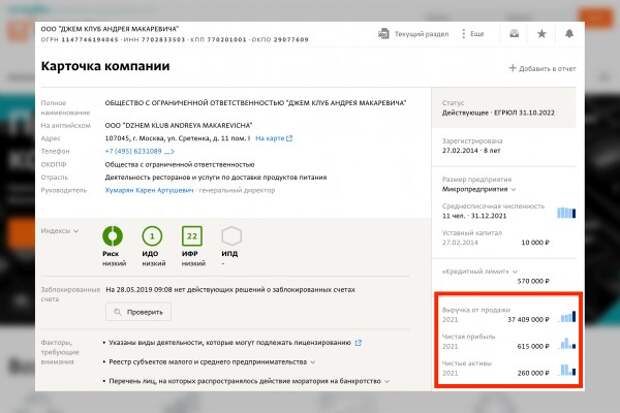Click the ИДО index circle icon
Image resolution: width=620 pixels, height=413 pixels.
tap(153, 237)
